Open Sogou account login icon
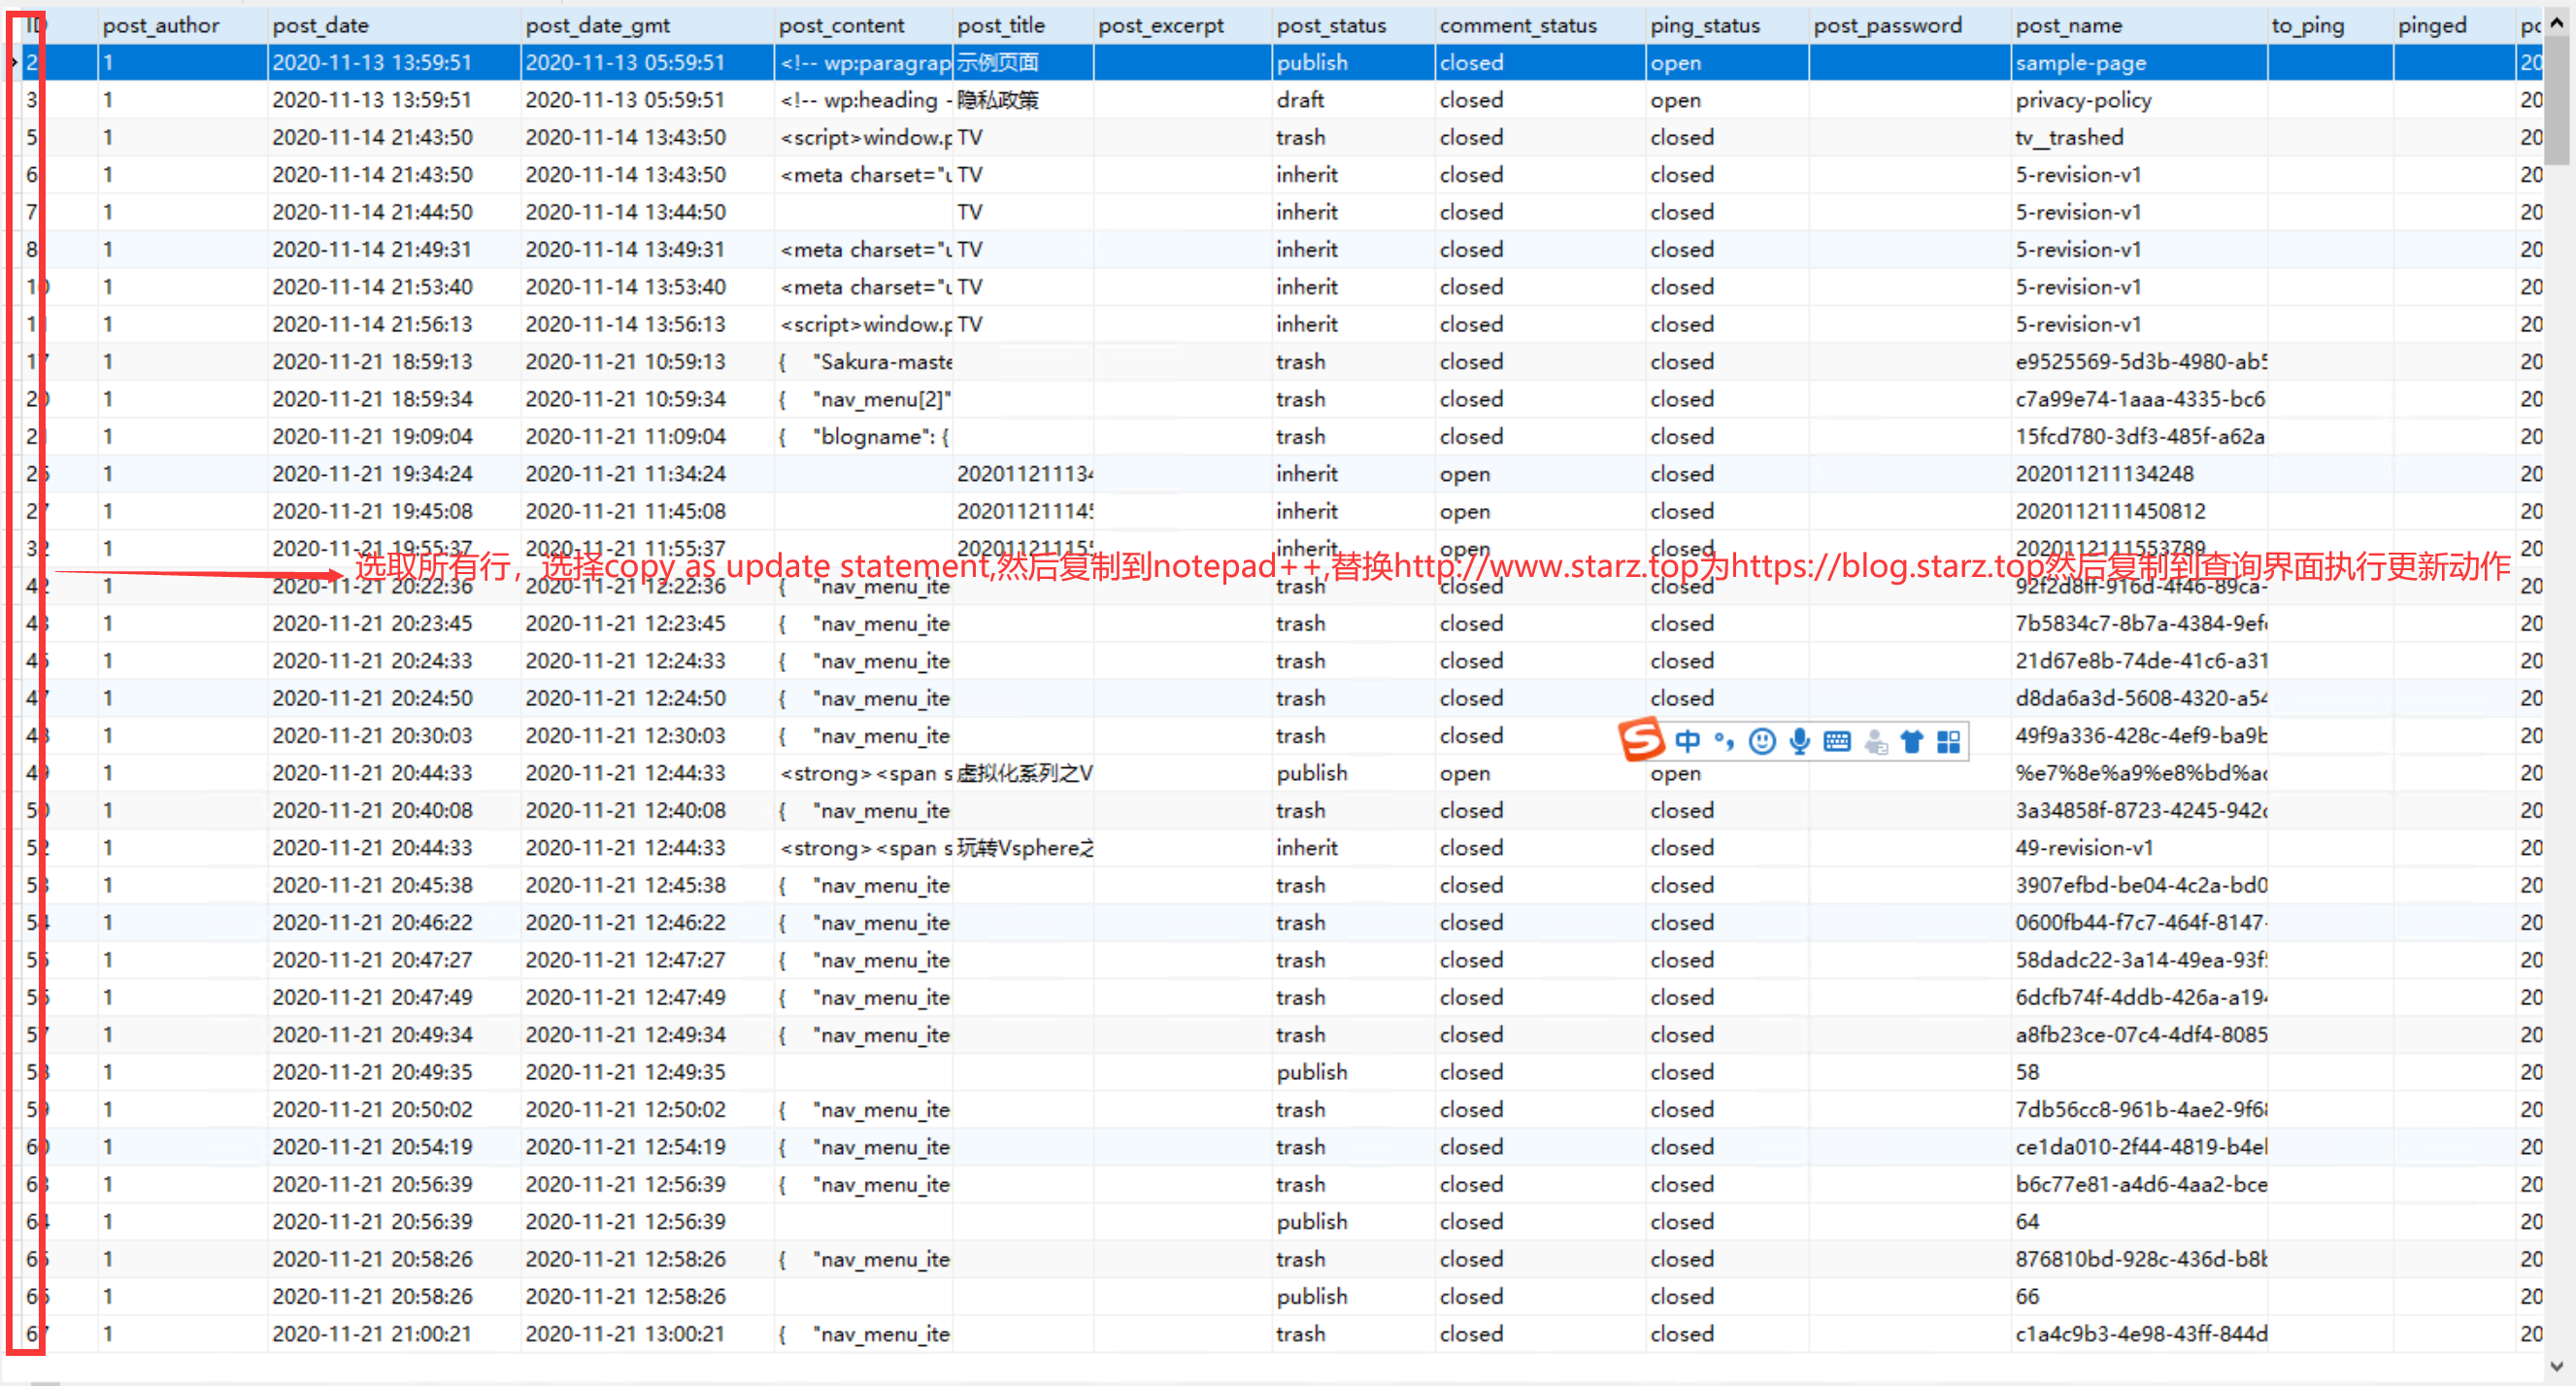This screenshot has height=1386, width=2576. click(1876, 741)
